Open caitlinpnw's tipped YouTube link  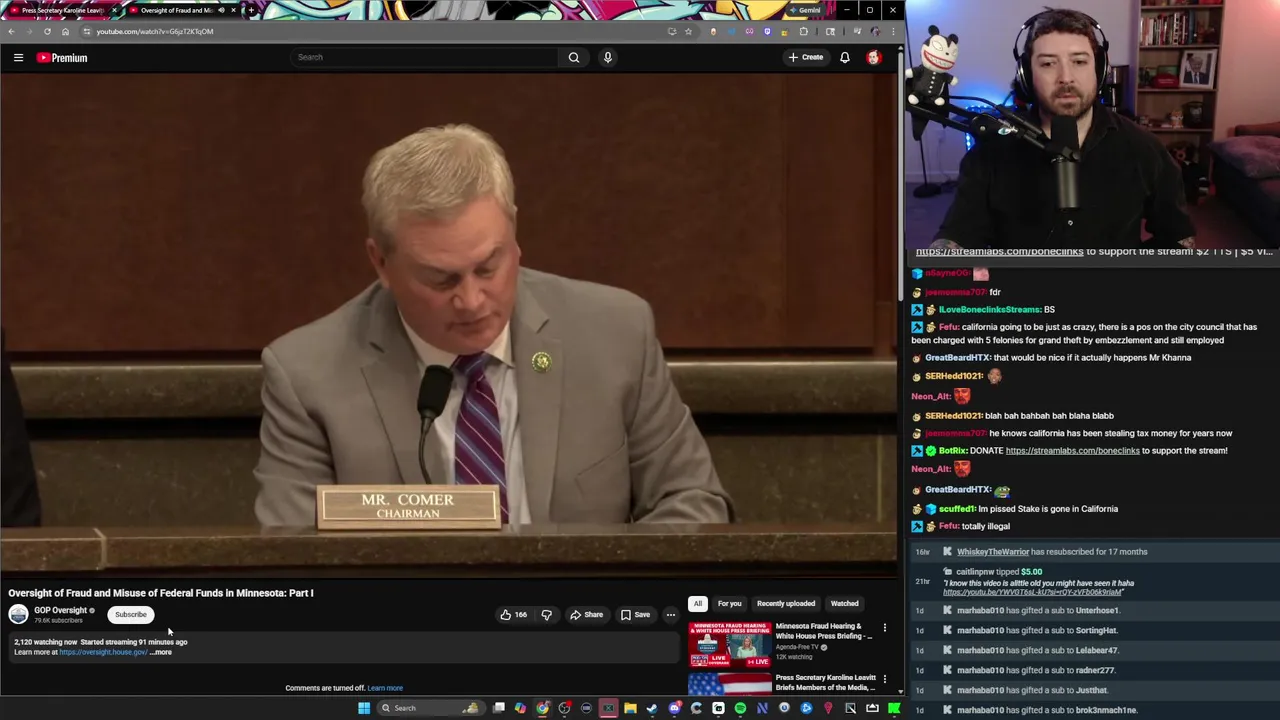click(x=1033, y=592)
